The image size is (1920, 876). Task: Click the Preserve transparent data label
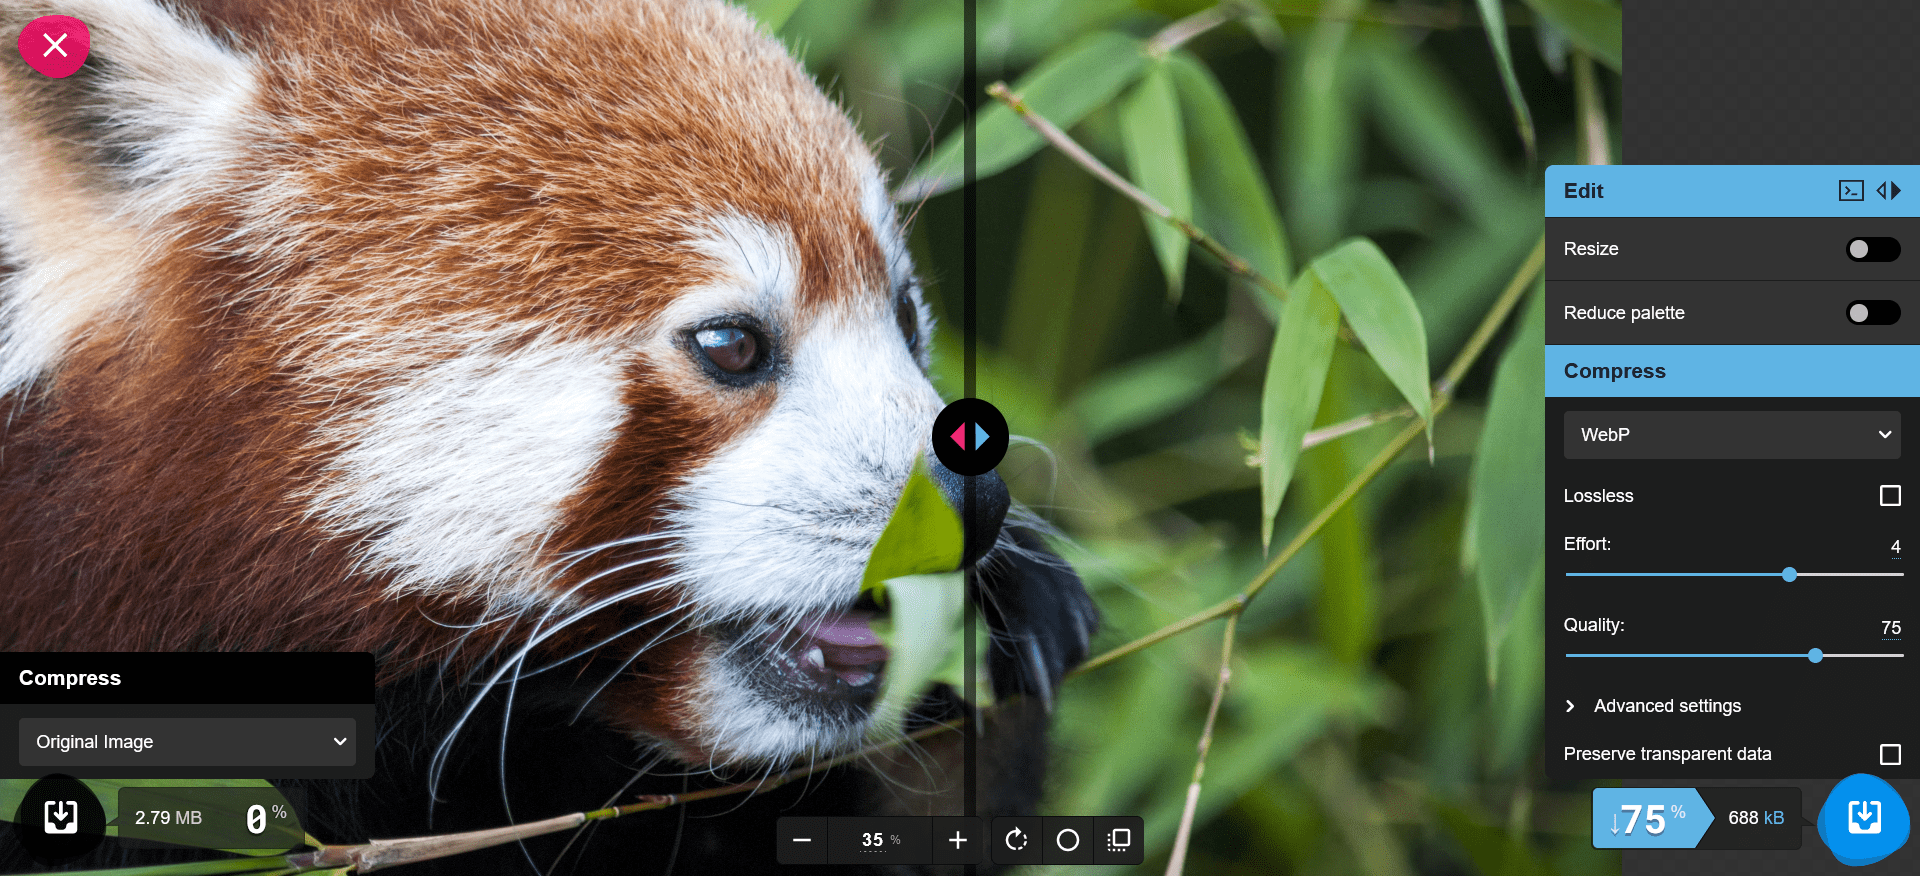pyautogui.click(x=1667, y=754)
